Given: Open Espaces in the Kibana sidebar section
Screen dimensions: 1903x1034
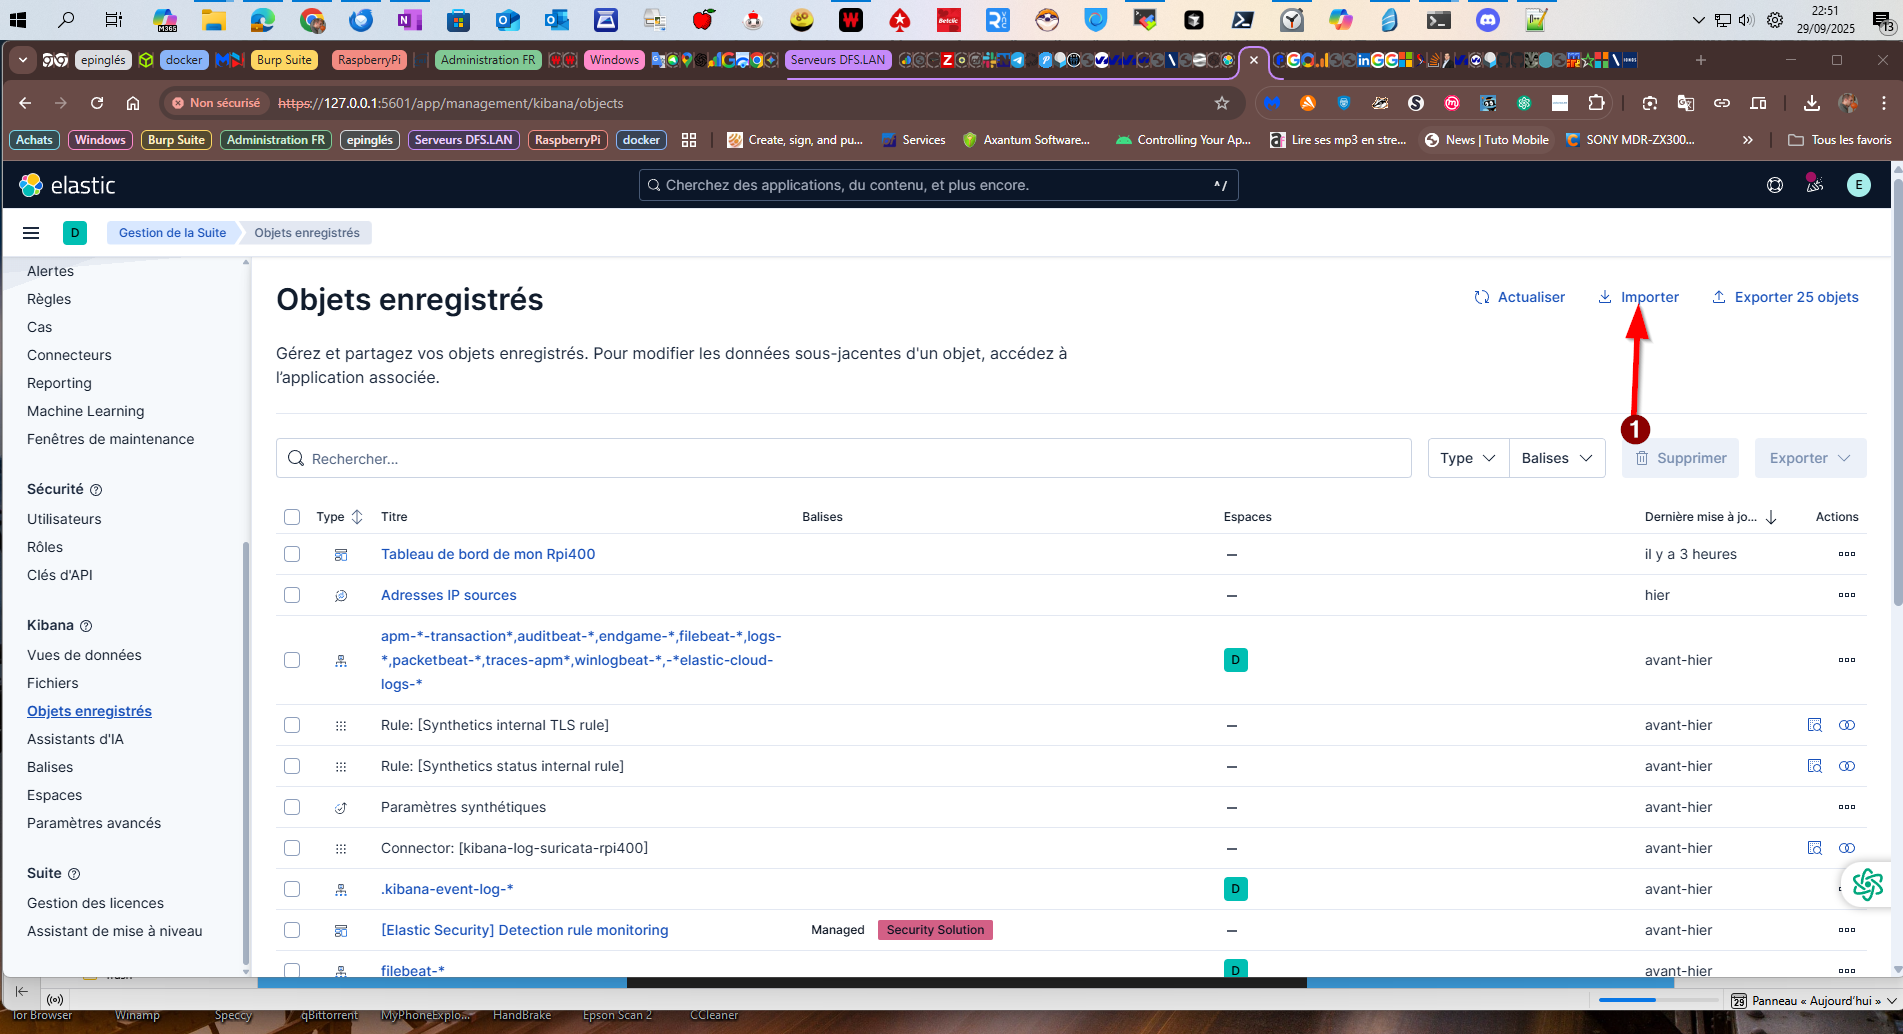Looking at the screenshot, I should pyautogui.click(x=55, y=795).
